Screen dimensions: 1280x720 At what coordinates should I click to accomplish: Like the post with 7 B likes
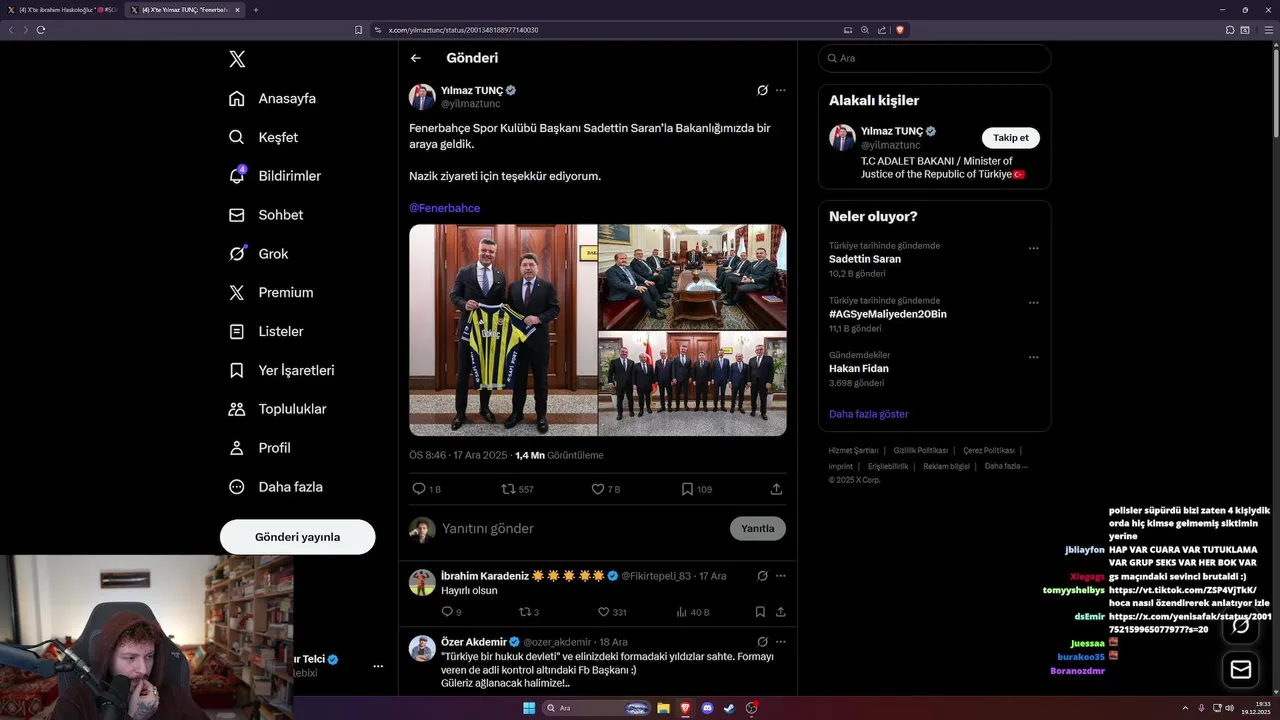click(598, 489)
